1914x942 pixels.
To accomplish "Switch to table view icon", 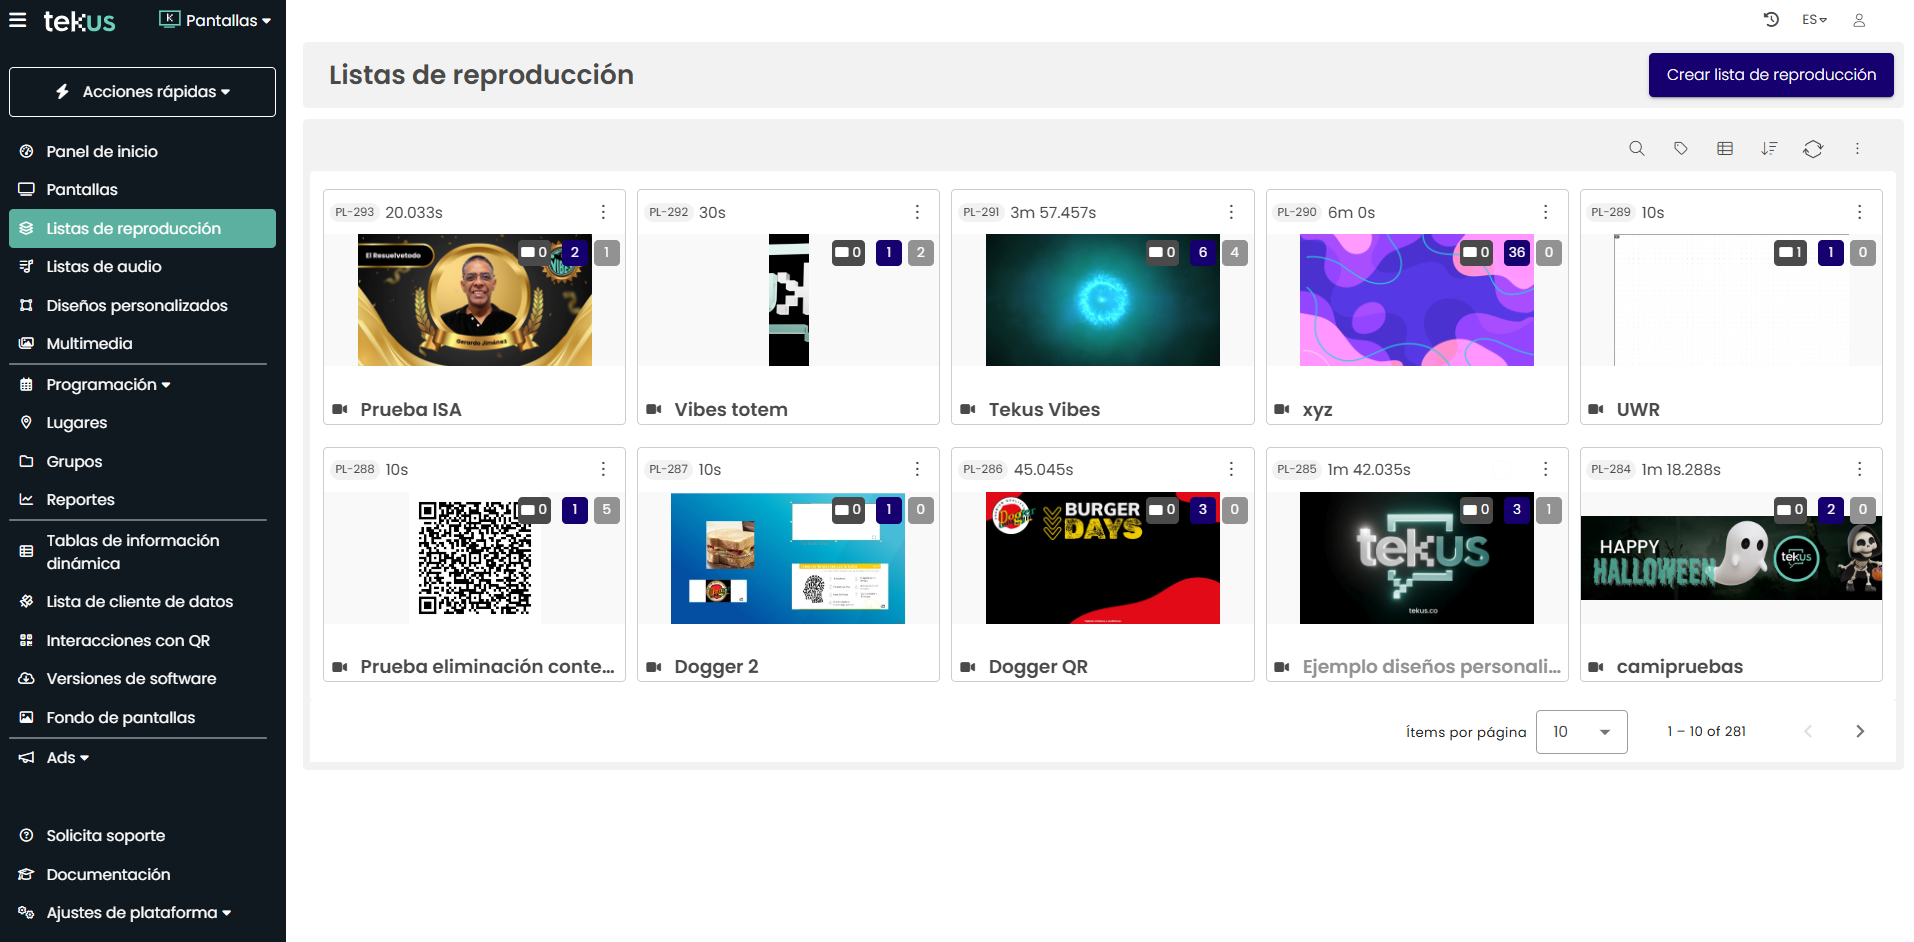I will coord(1724,148).
